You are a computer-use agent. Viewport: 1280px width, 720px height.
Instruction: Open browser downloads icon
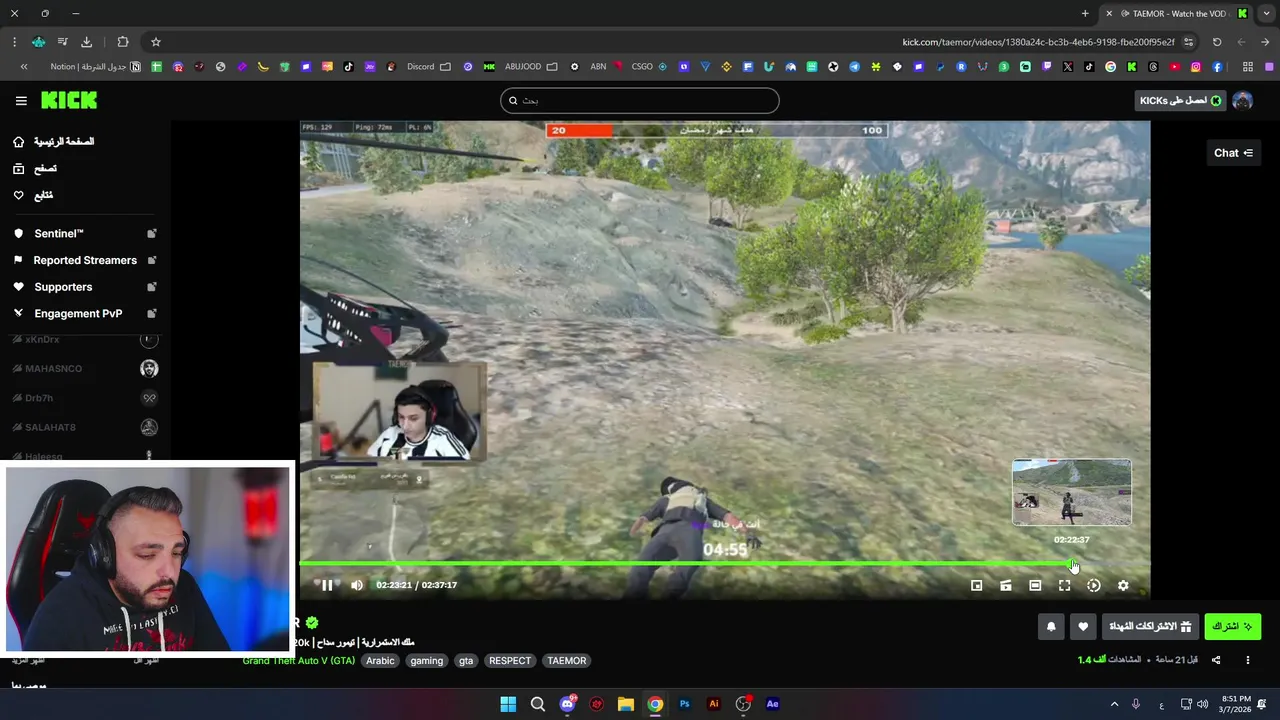pyautogui.click(x=86, y=42)
